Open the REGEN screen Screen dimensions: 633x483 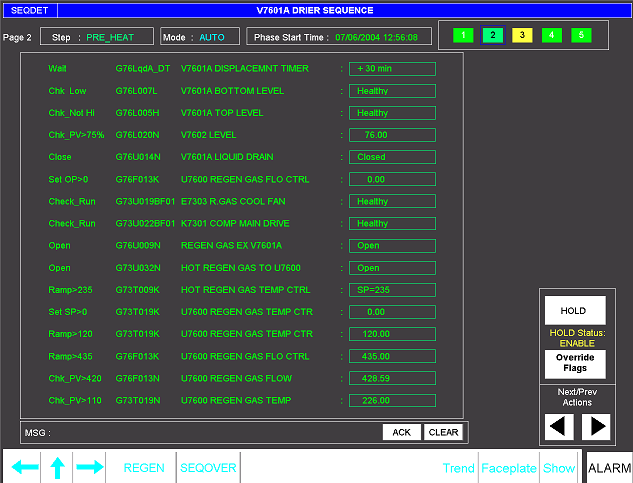click(144, 468)
